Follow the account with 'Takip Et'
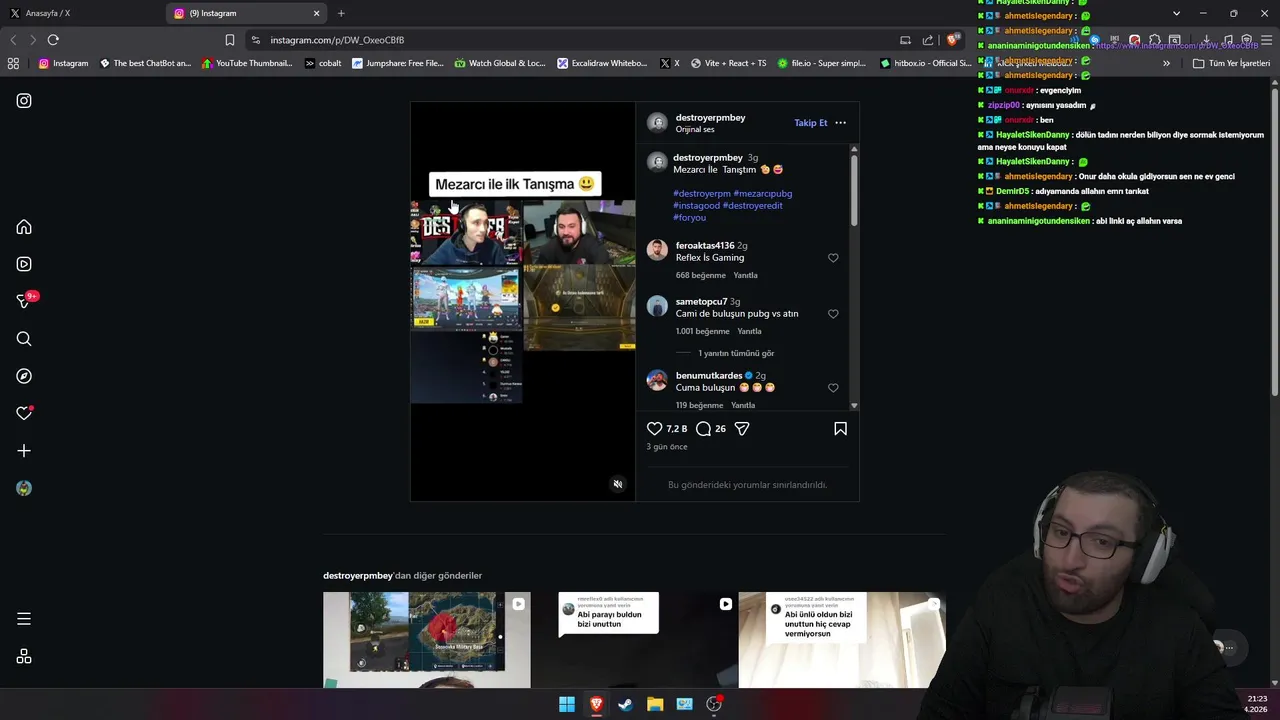1280x720 pixels. pyautogui.click(x=811, y=123)
